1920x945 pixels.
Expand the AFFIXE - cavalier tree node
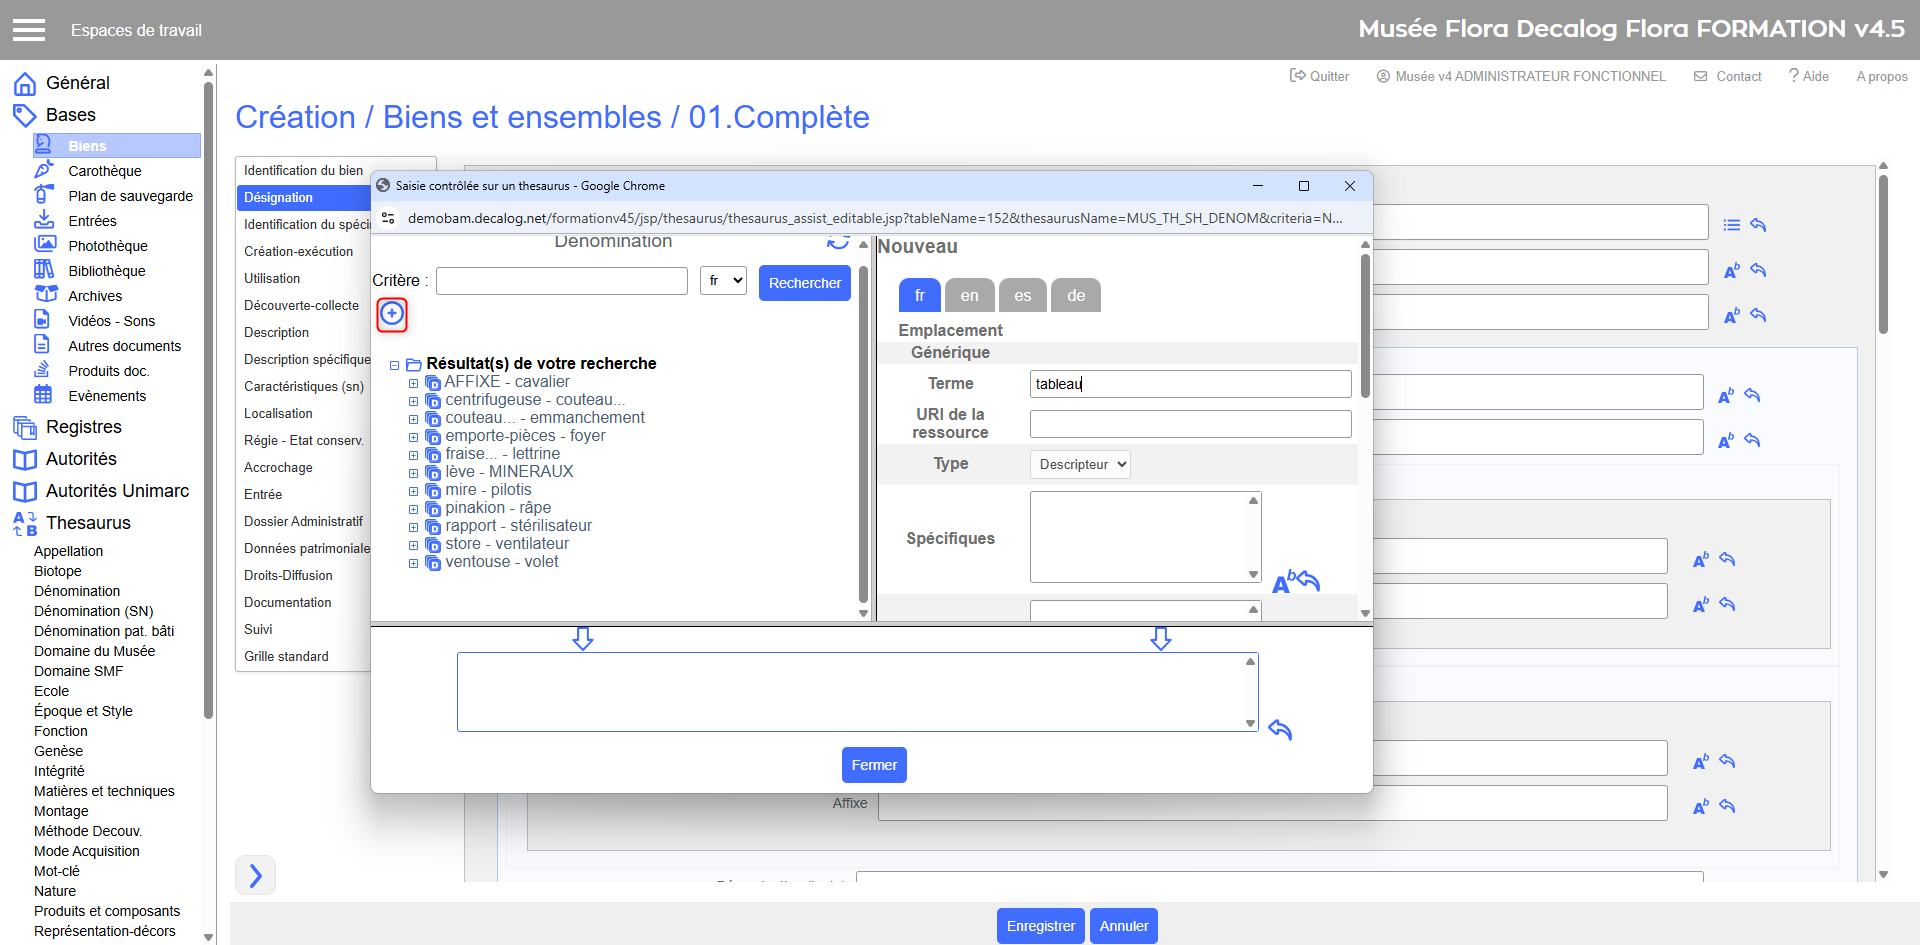pos(413,383)
